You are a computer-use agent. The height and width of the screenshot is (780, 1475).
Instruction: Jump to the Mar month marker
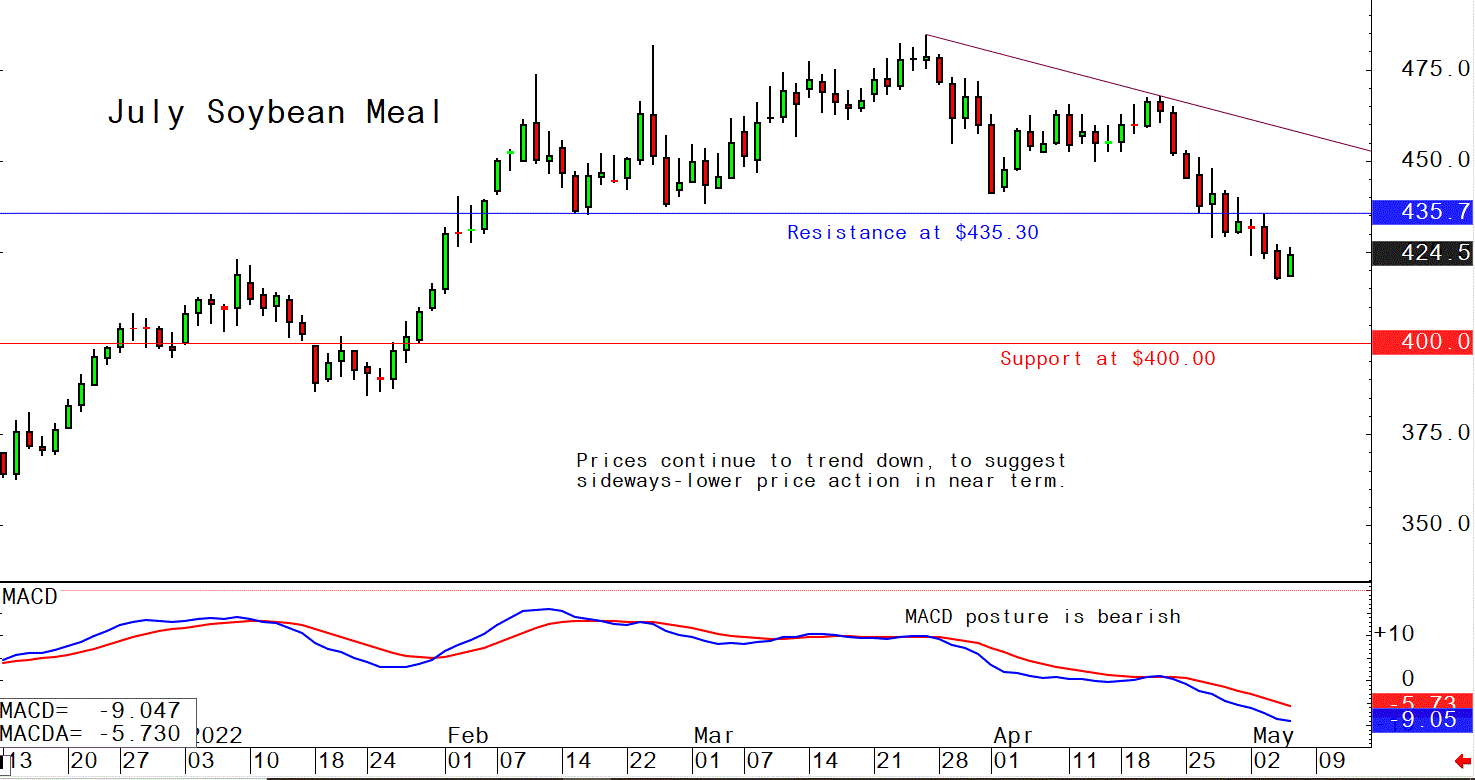pos(714,736)
